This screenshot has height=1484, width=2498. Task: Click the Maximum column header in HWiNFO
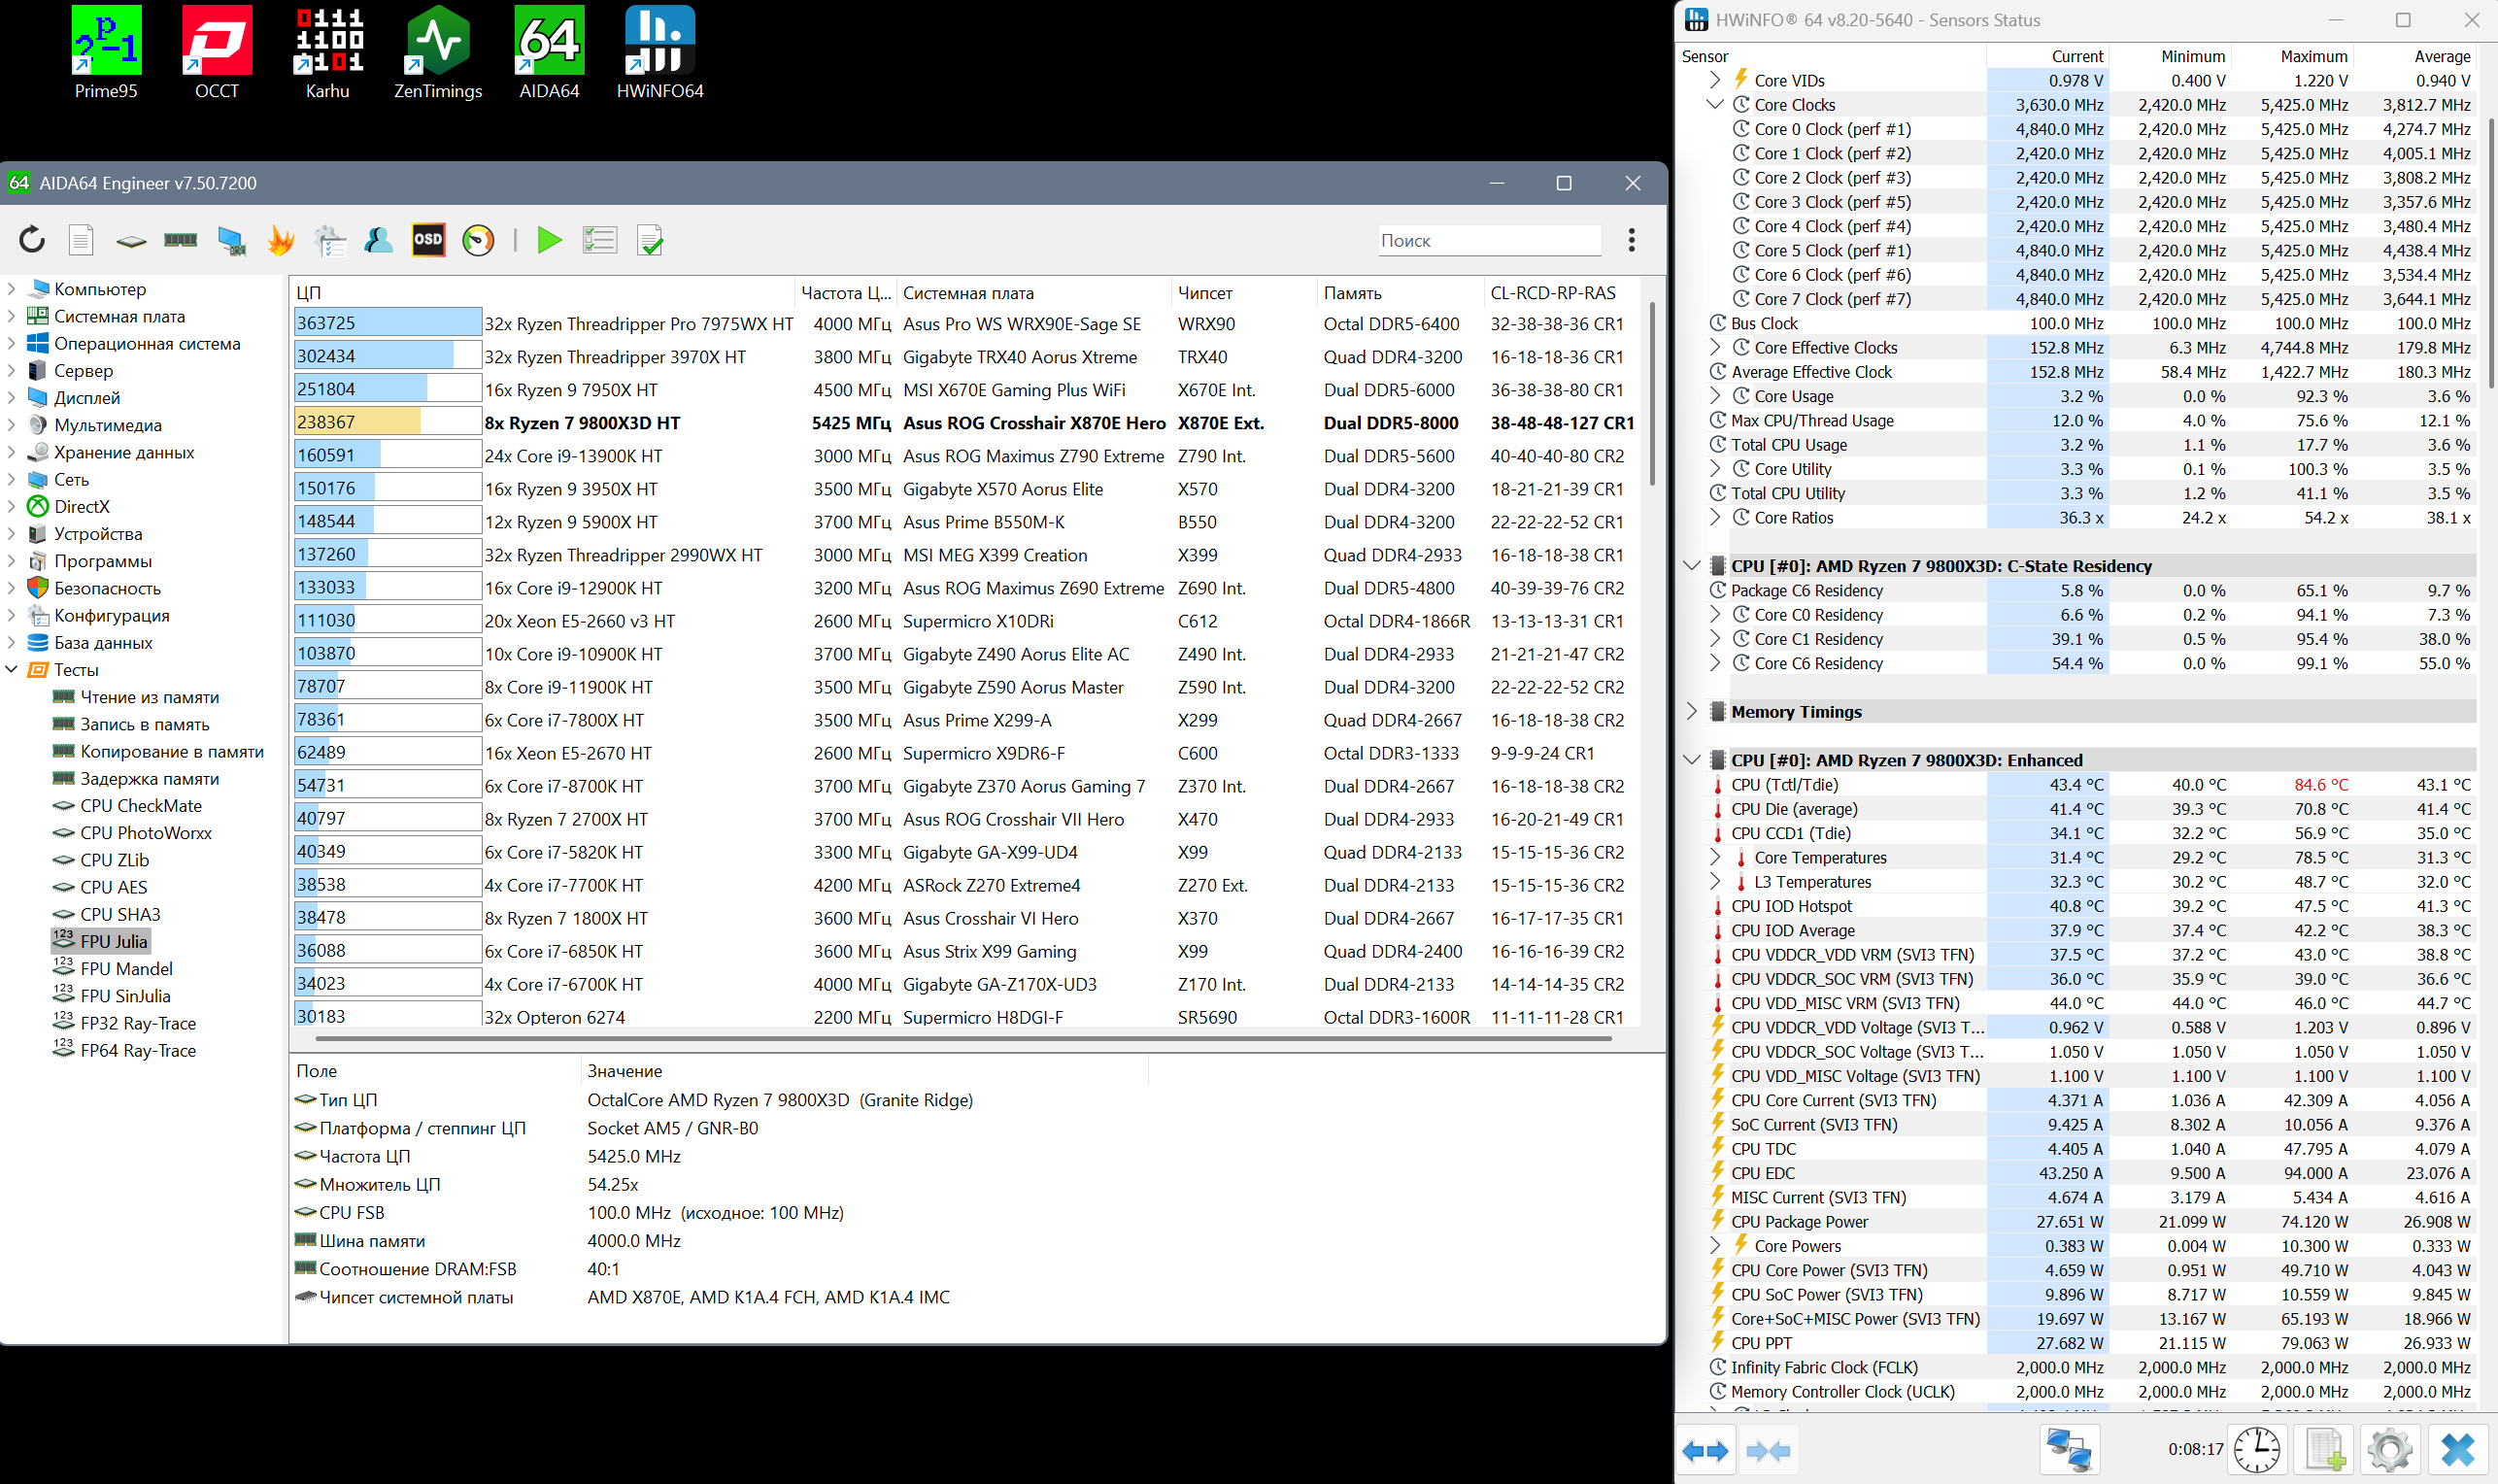(x=2313, y=56)
